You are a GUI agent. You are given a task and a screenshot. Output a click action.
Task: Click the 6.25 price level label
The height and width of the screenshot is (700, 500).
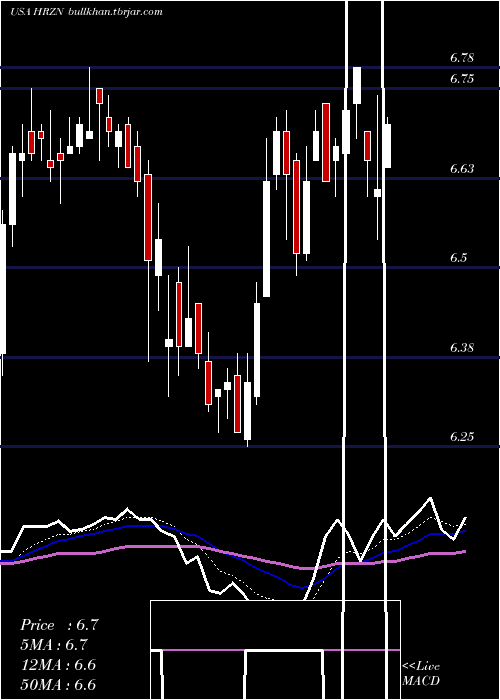pyautogui.click(x=462, y=436)
